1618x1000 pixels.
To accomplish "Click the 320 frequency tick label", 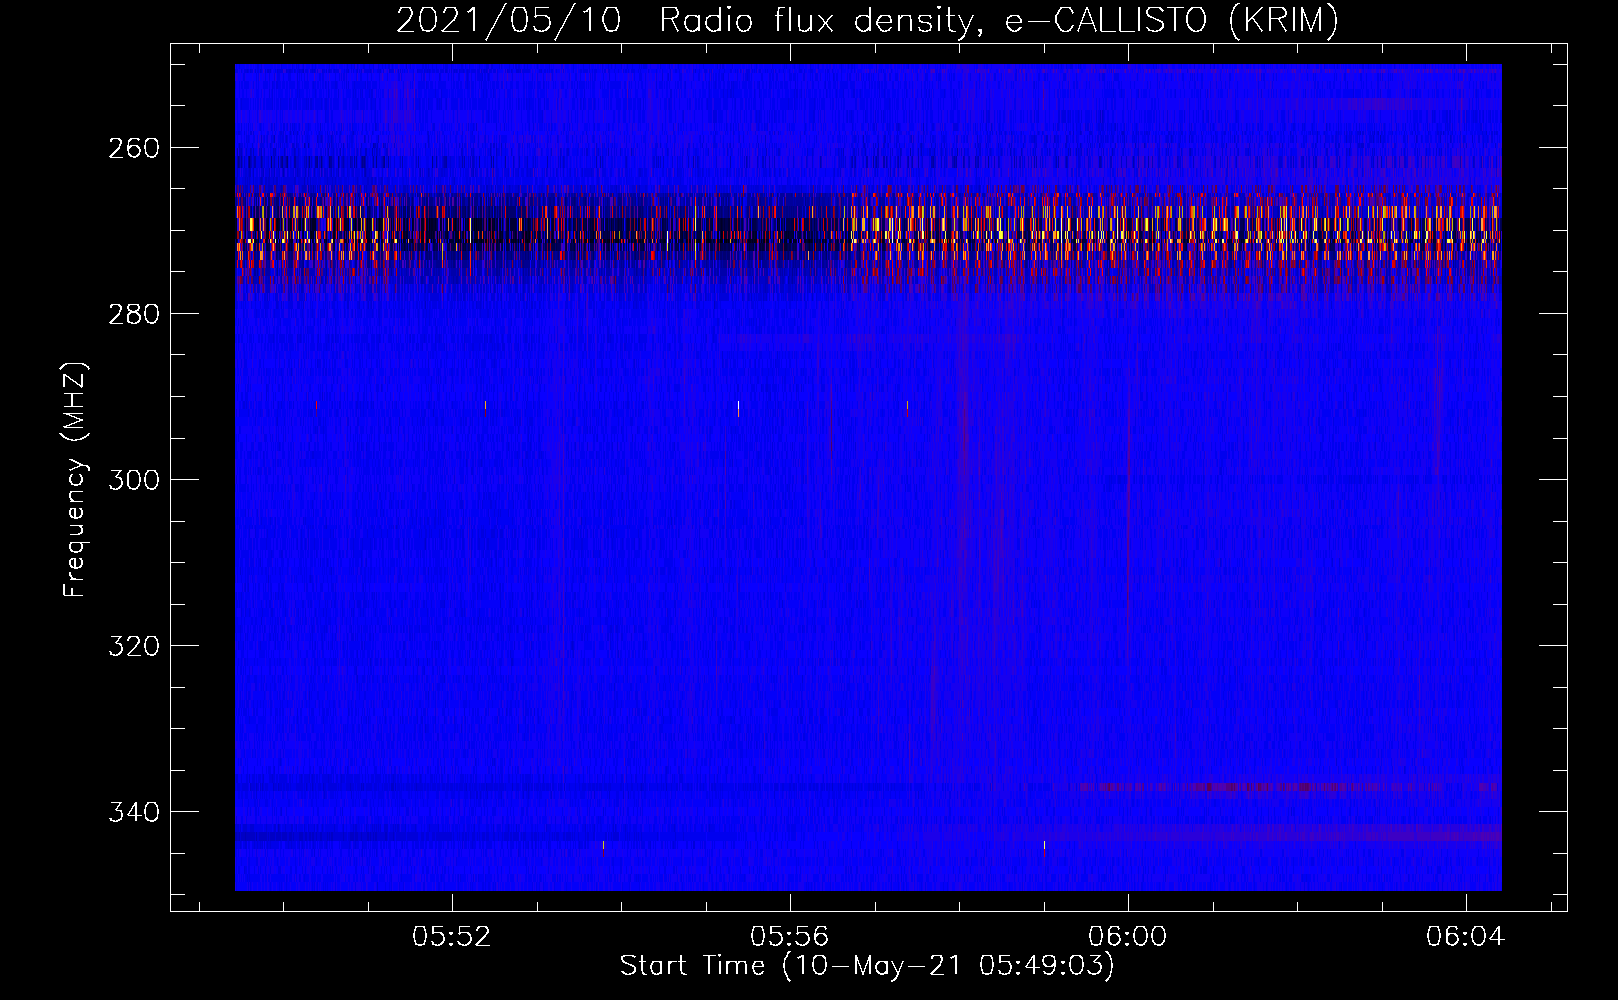I will pyautogui.click(x=133, y=646).
